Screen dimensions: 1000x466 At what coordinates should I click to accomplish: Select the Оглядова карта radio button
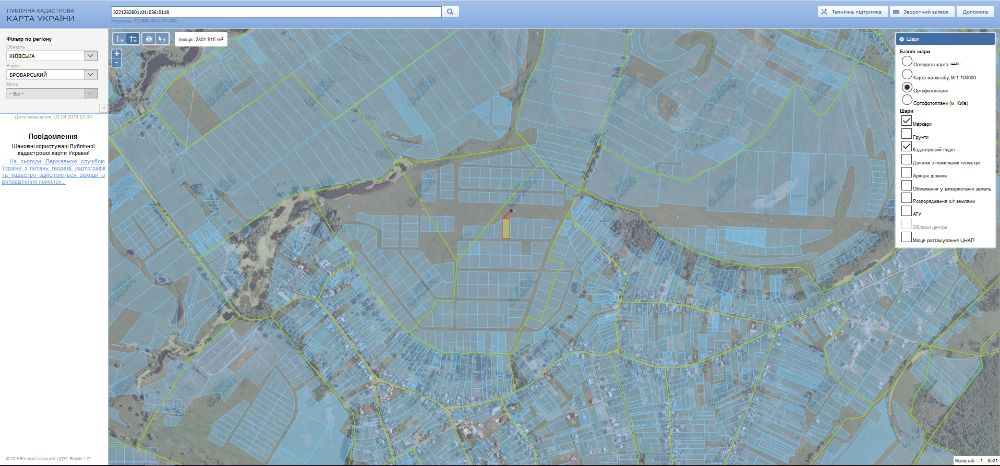[x=907, y=62]
